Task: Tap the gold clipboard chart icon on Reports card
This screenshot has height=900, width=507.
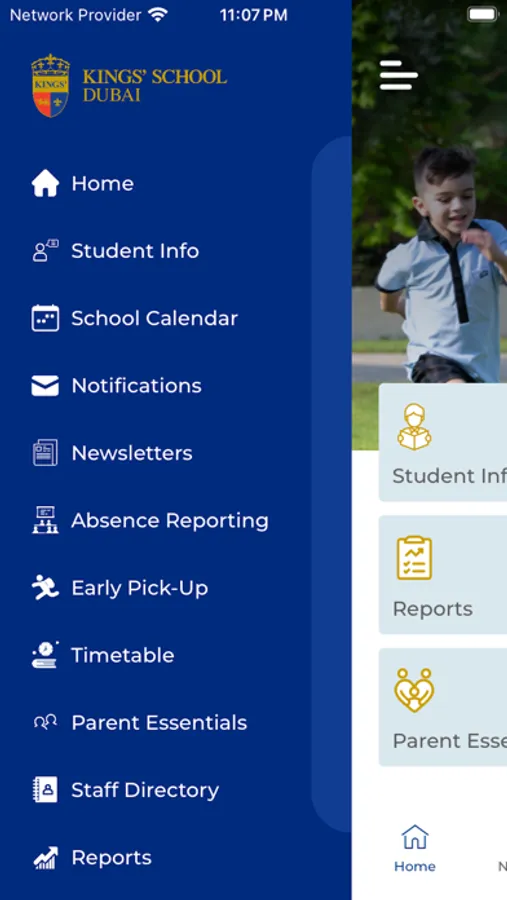Action: point(414,558)
